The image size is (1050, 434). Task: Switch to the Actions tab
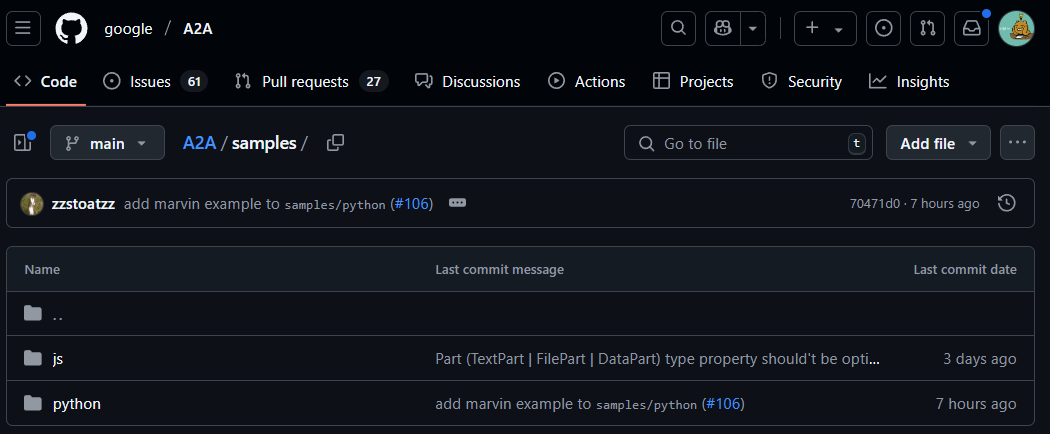tap(587, 82)
